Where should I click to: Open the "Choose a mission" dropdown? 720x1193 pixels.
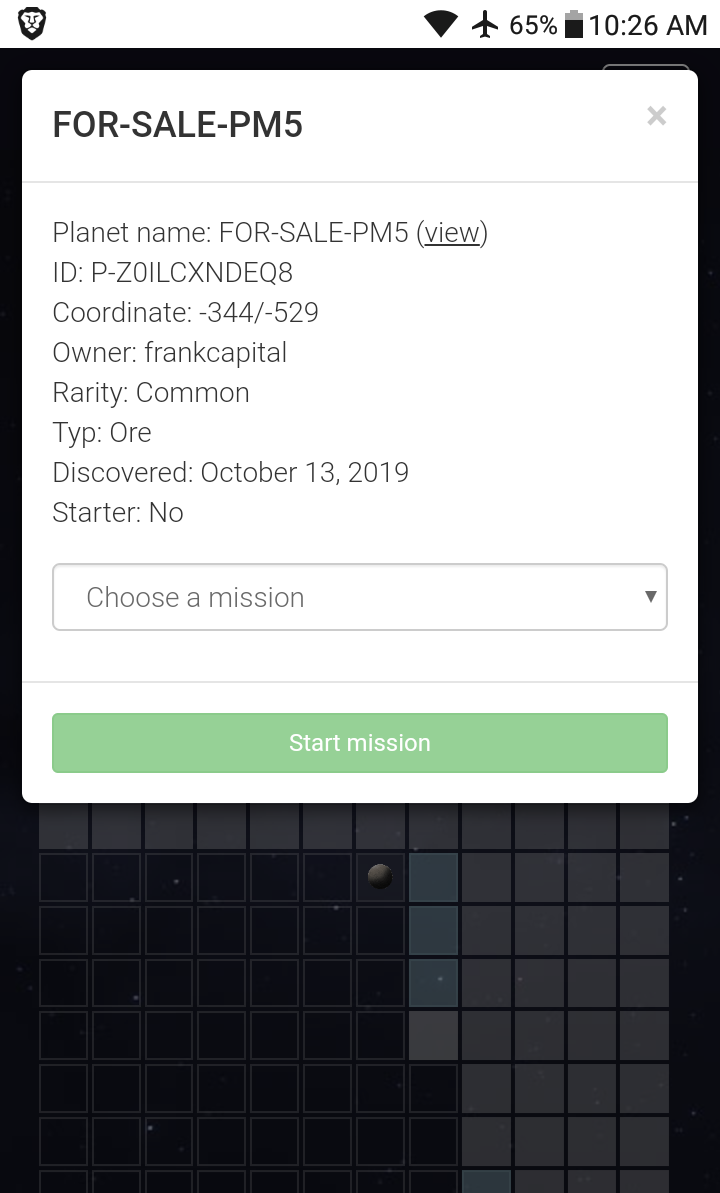point(359,597)
